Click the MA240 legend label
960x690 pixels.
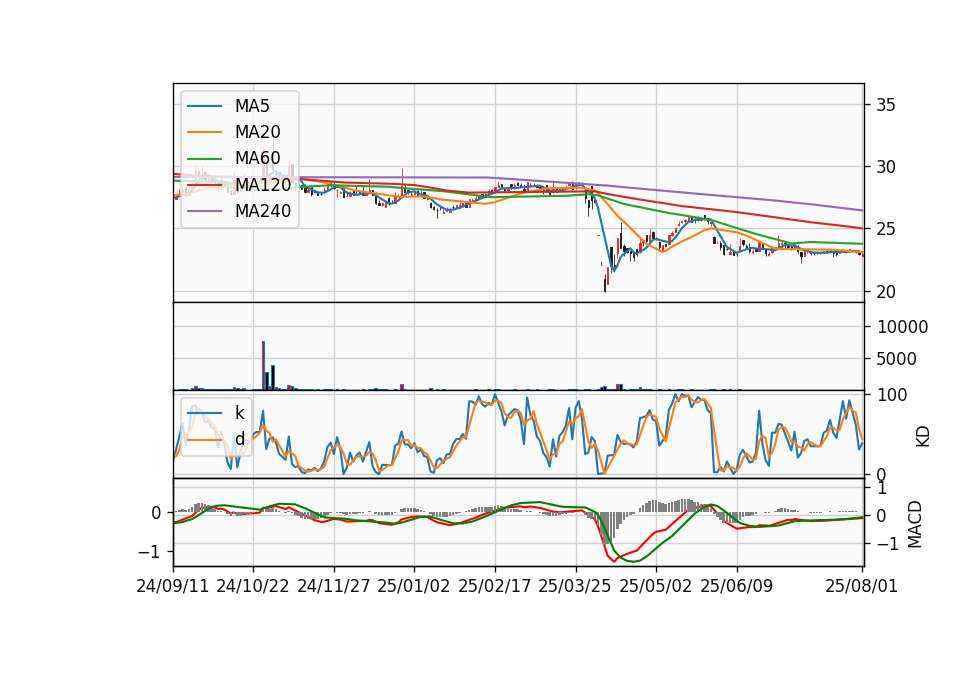(263, 211)
